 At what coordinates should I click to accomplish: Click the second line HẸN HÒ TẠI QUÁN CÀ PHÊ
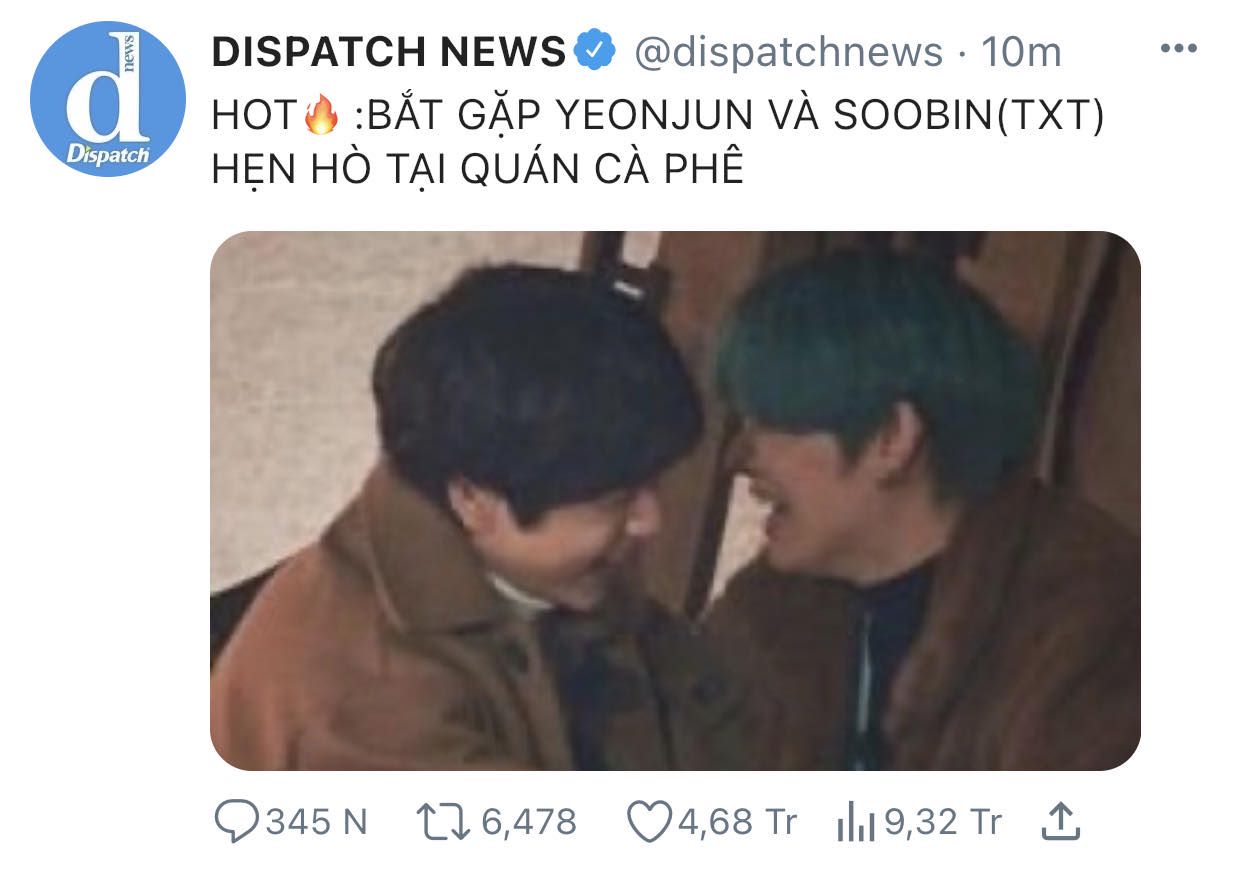click(x=478, y=168)
